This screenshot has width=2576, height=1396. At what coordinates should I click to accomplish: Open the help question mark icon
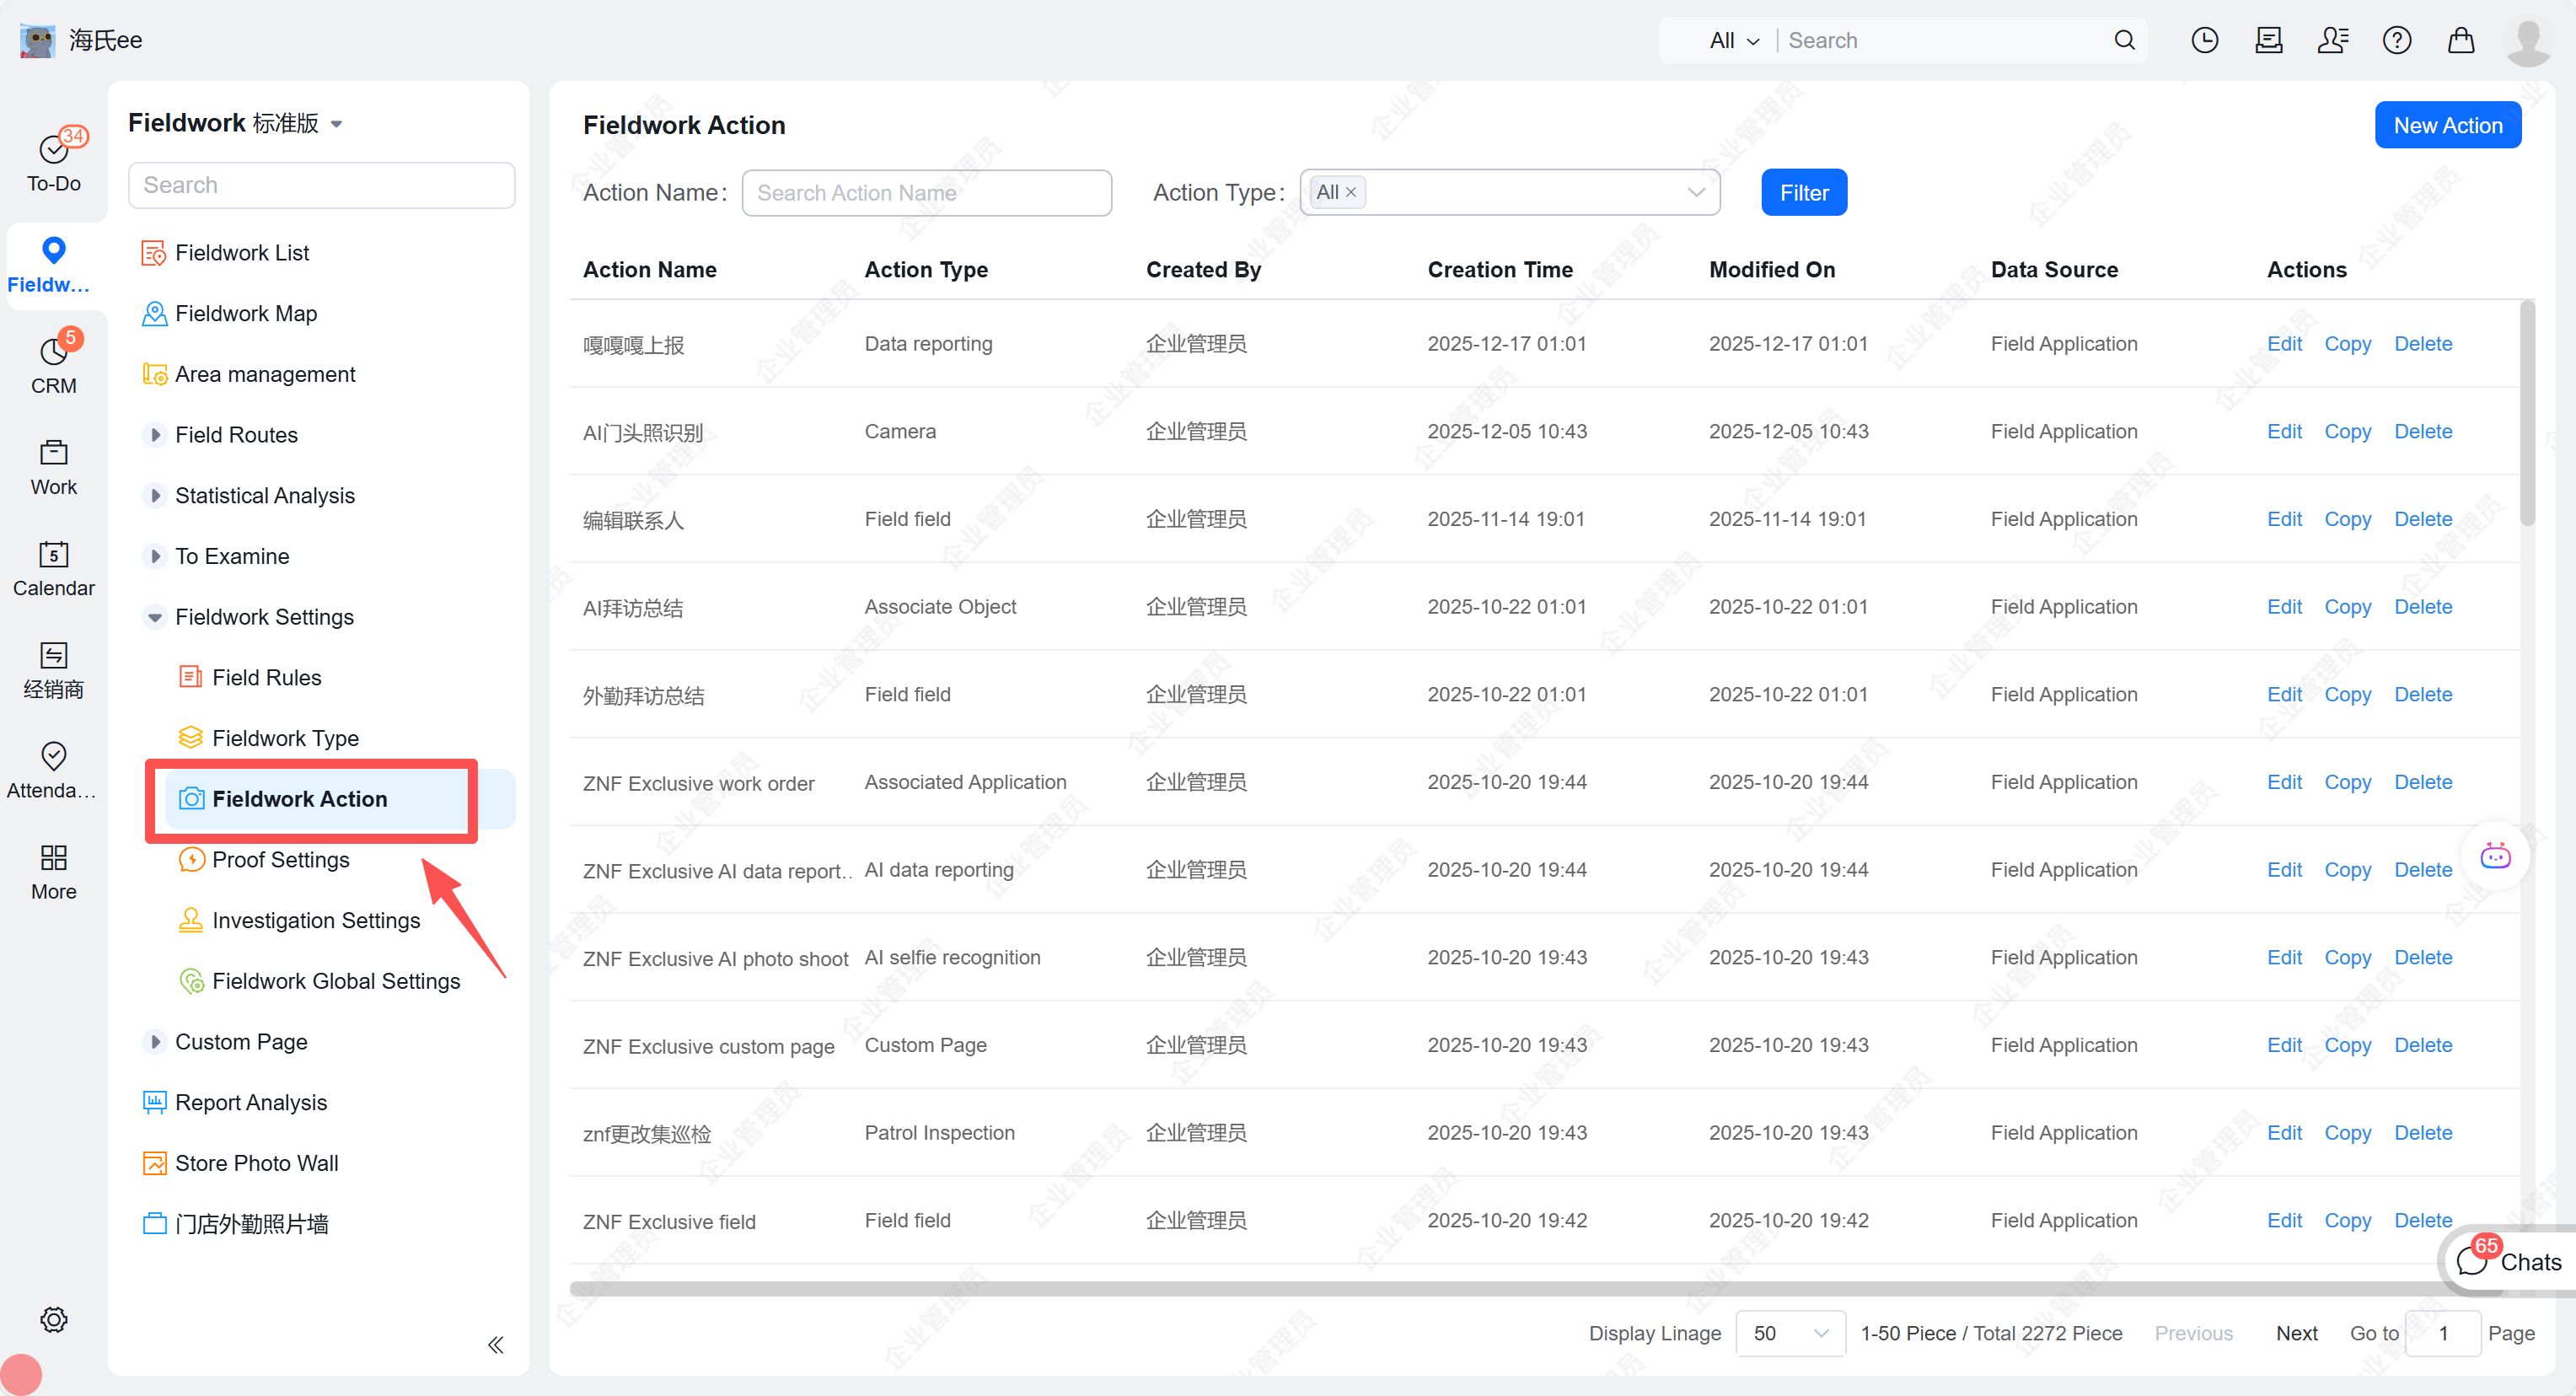pyautogui.click(x=2396, y=40)
